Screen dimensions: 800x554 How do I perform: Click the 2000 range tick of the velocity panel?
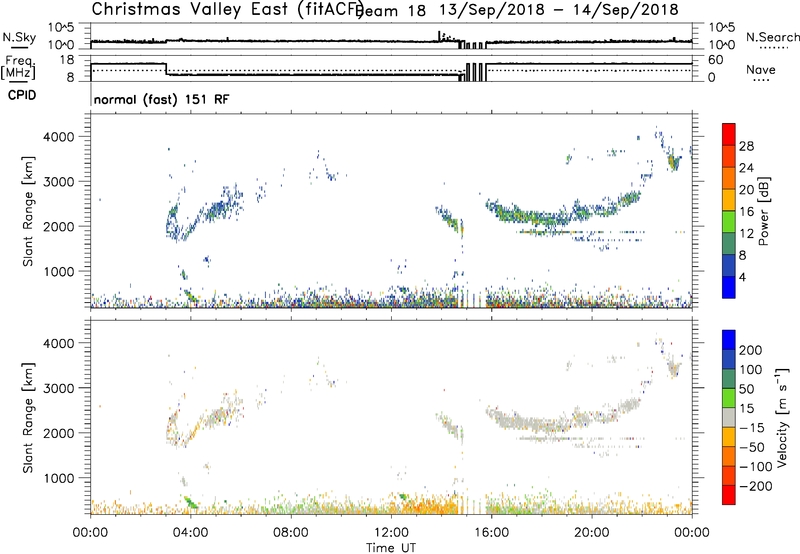[x=59, y=433]
